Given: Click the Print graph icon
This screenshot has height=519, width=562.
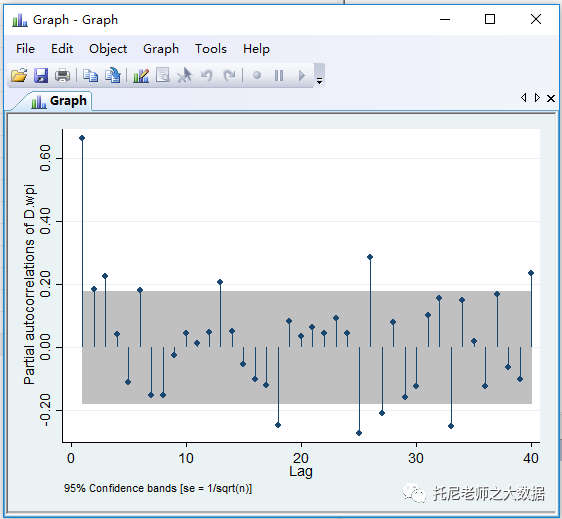Looking at the screenshot, I should 62,75.
